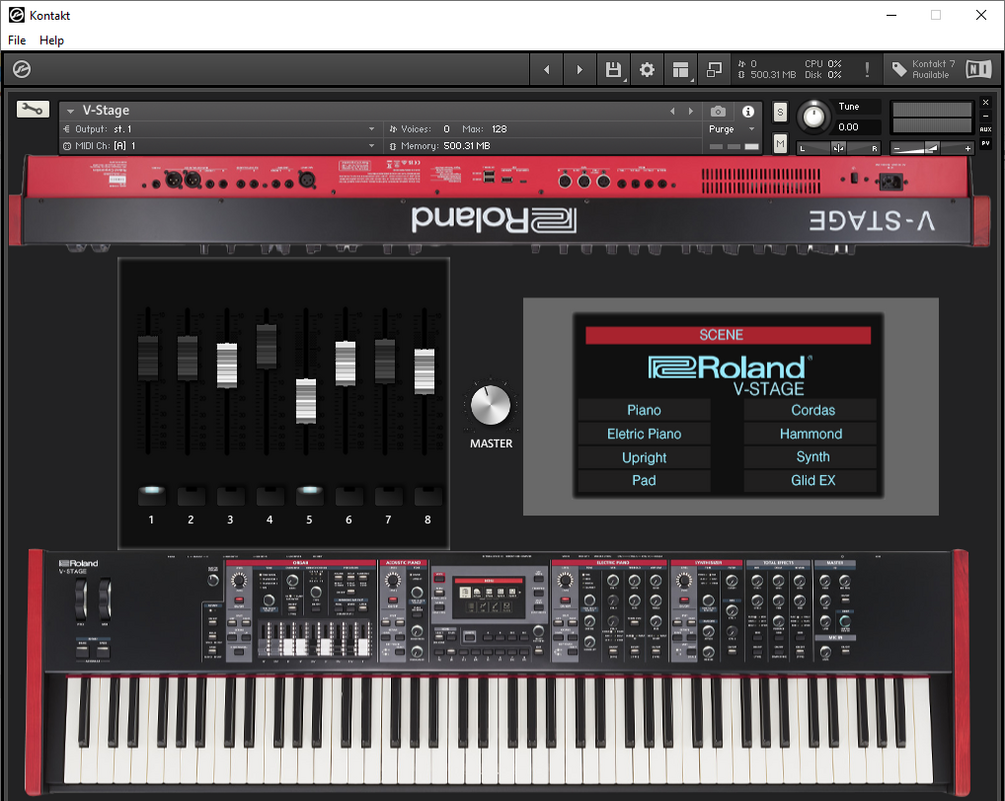The height and width of the screenshot is (801, 1005).
Task: Select Glid EX scene
Action: tap(811, 481)
